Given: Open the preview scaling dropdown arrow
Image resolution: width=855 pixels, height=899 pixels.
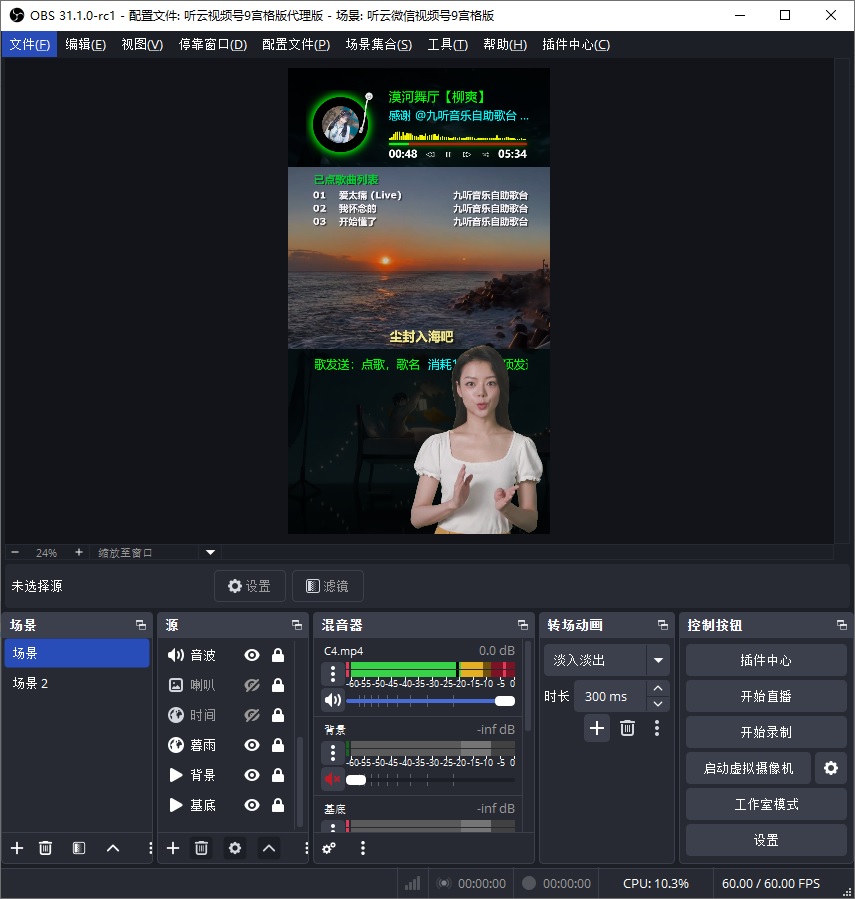Looking at the screenshot, I should tap(210, 552).
